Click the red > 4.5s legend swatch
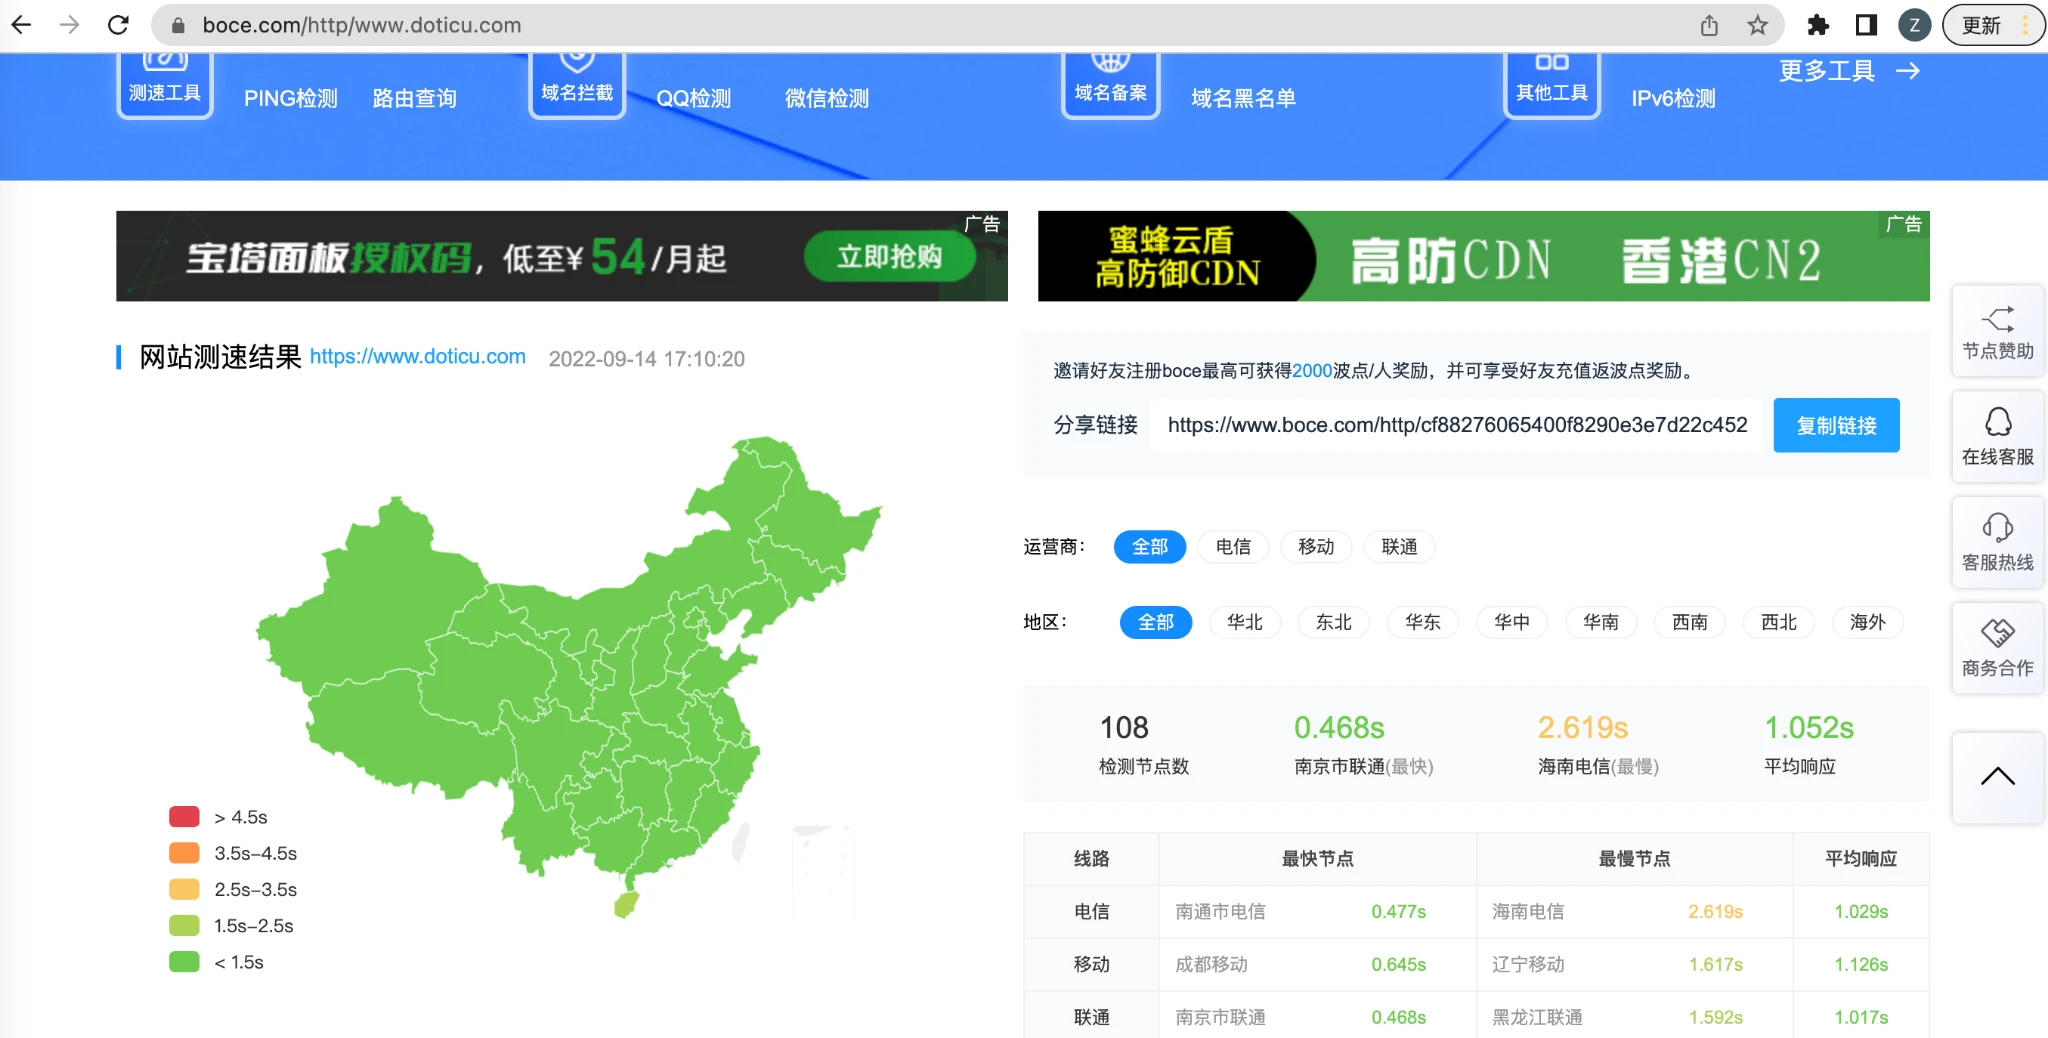 [184, 817]
